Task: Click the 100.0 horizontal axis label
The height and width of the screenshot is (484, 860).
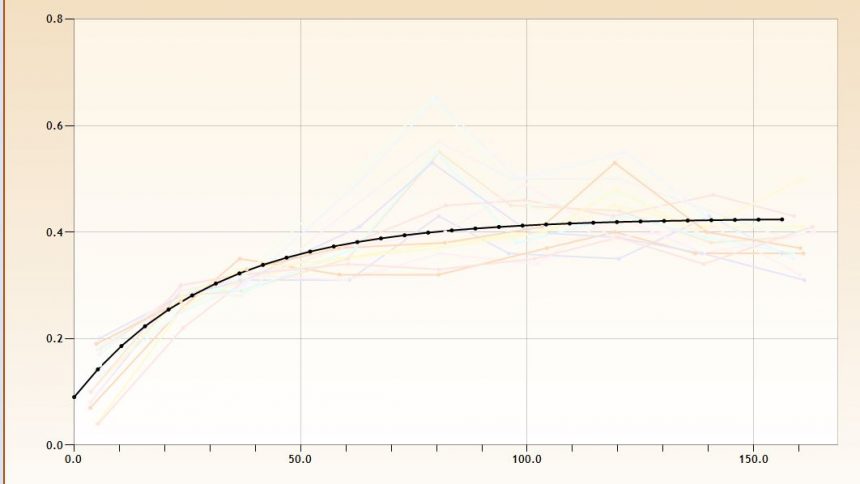Action: click(x=526, y=461)
